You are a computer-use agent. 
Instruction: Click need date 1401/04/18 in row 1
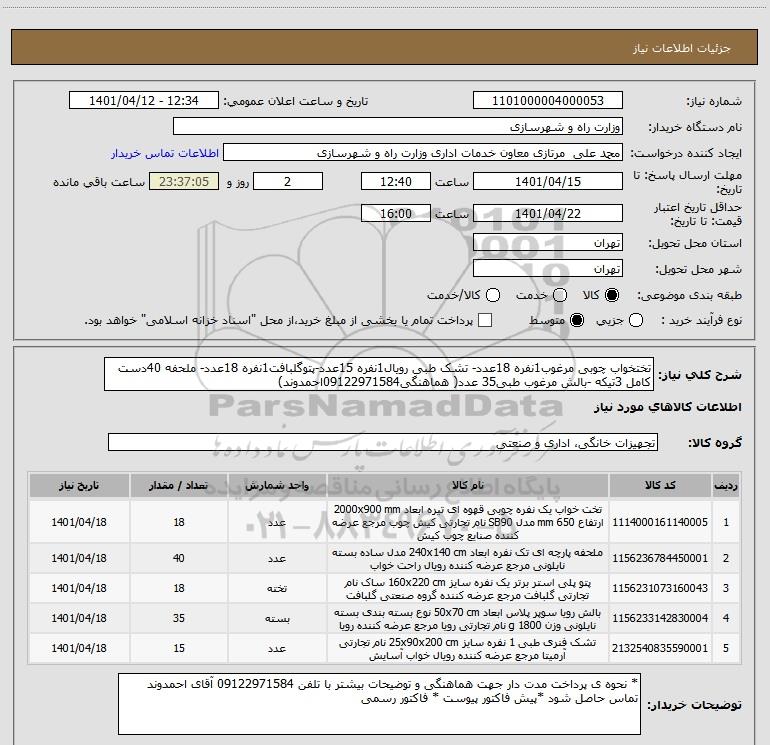(x=79, y=522)
